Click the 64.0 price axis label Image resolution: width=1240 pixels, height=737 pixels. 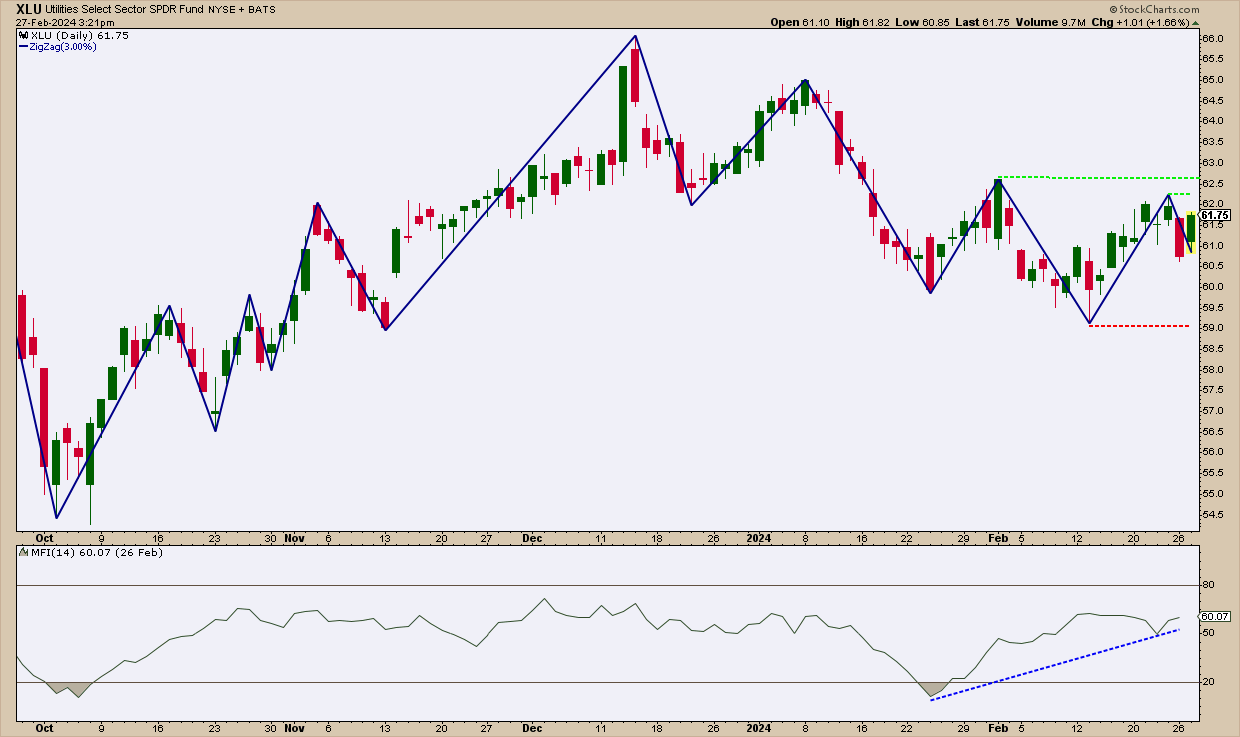coord(1211,121)
